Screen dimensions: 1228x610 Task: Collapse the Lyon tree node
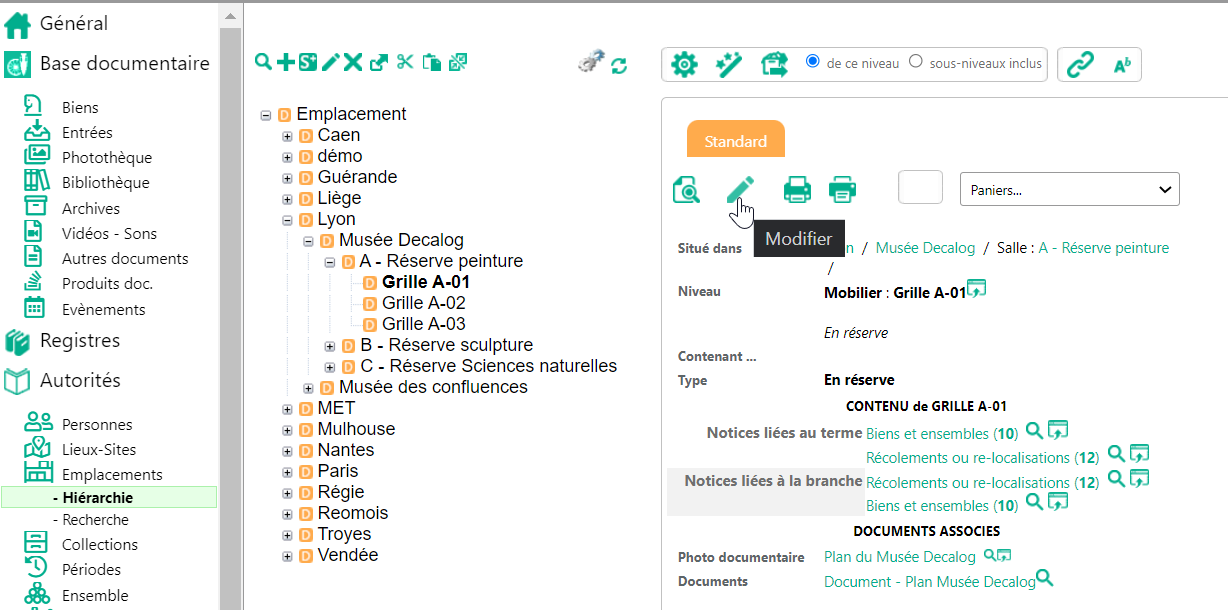click(287, 220)
